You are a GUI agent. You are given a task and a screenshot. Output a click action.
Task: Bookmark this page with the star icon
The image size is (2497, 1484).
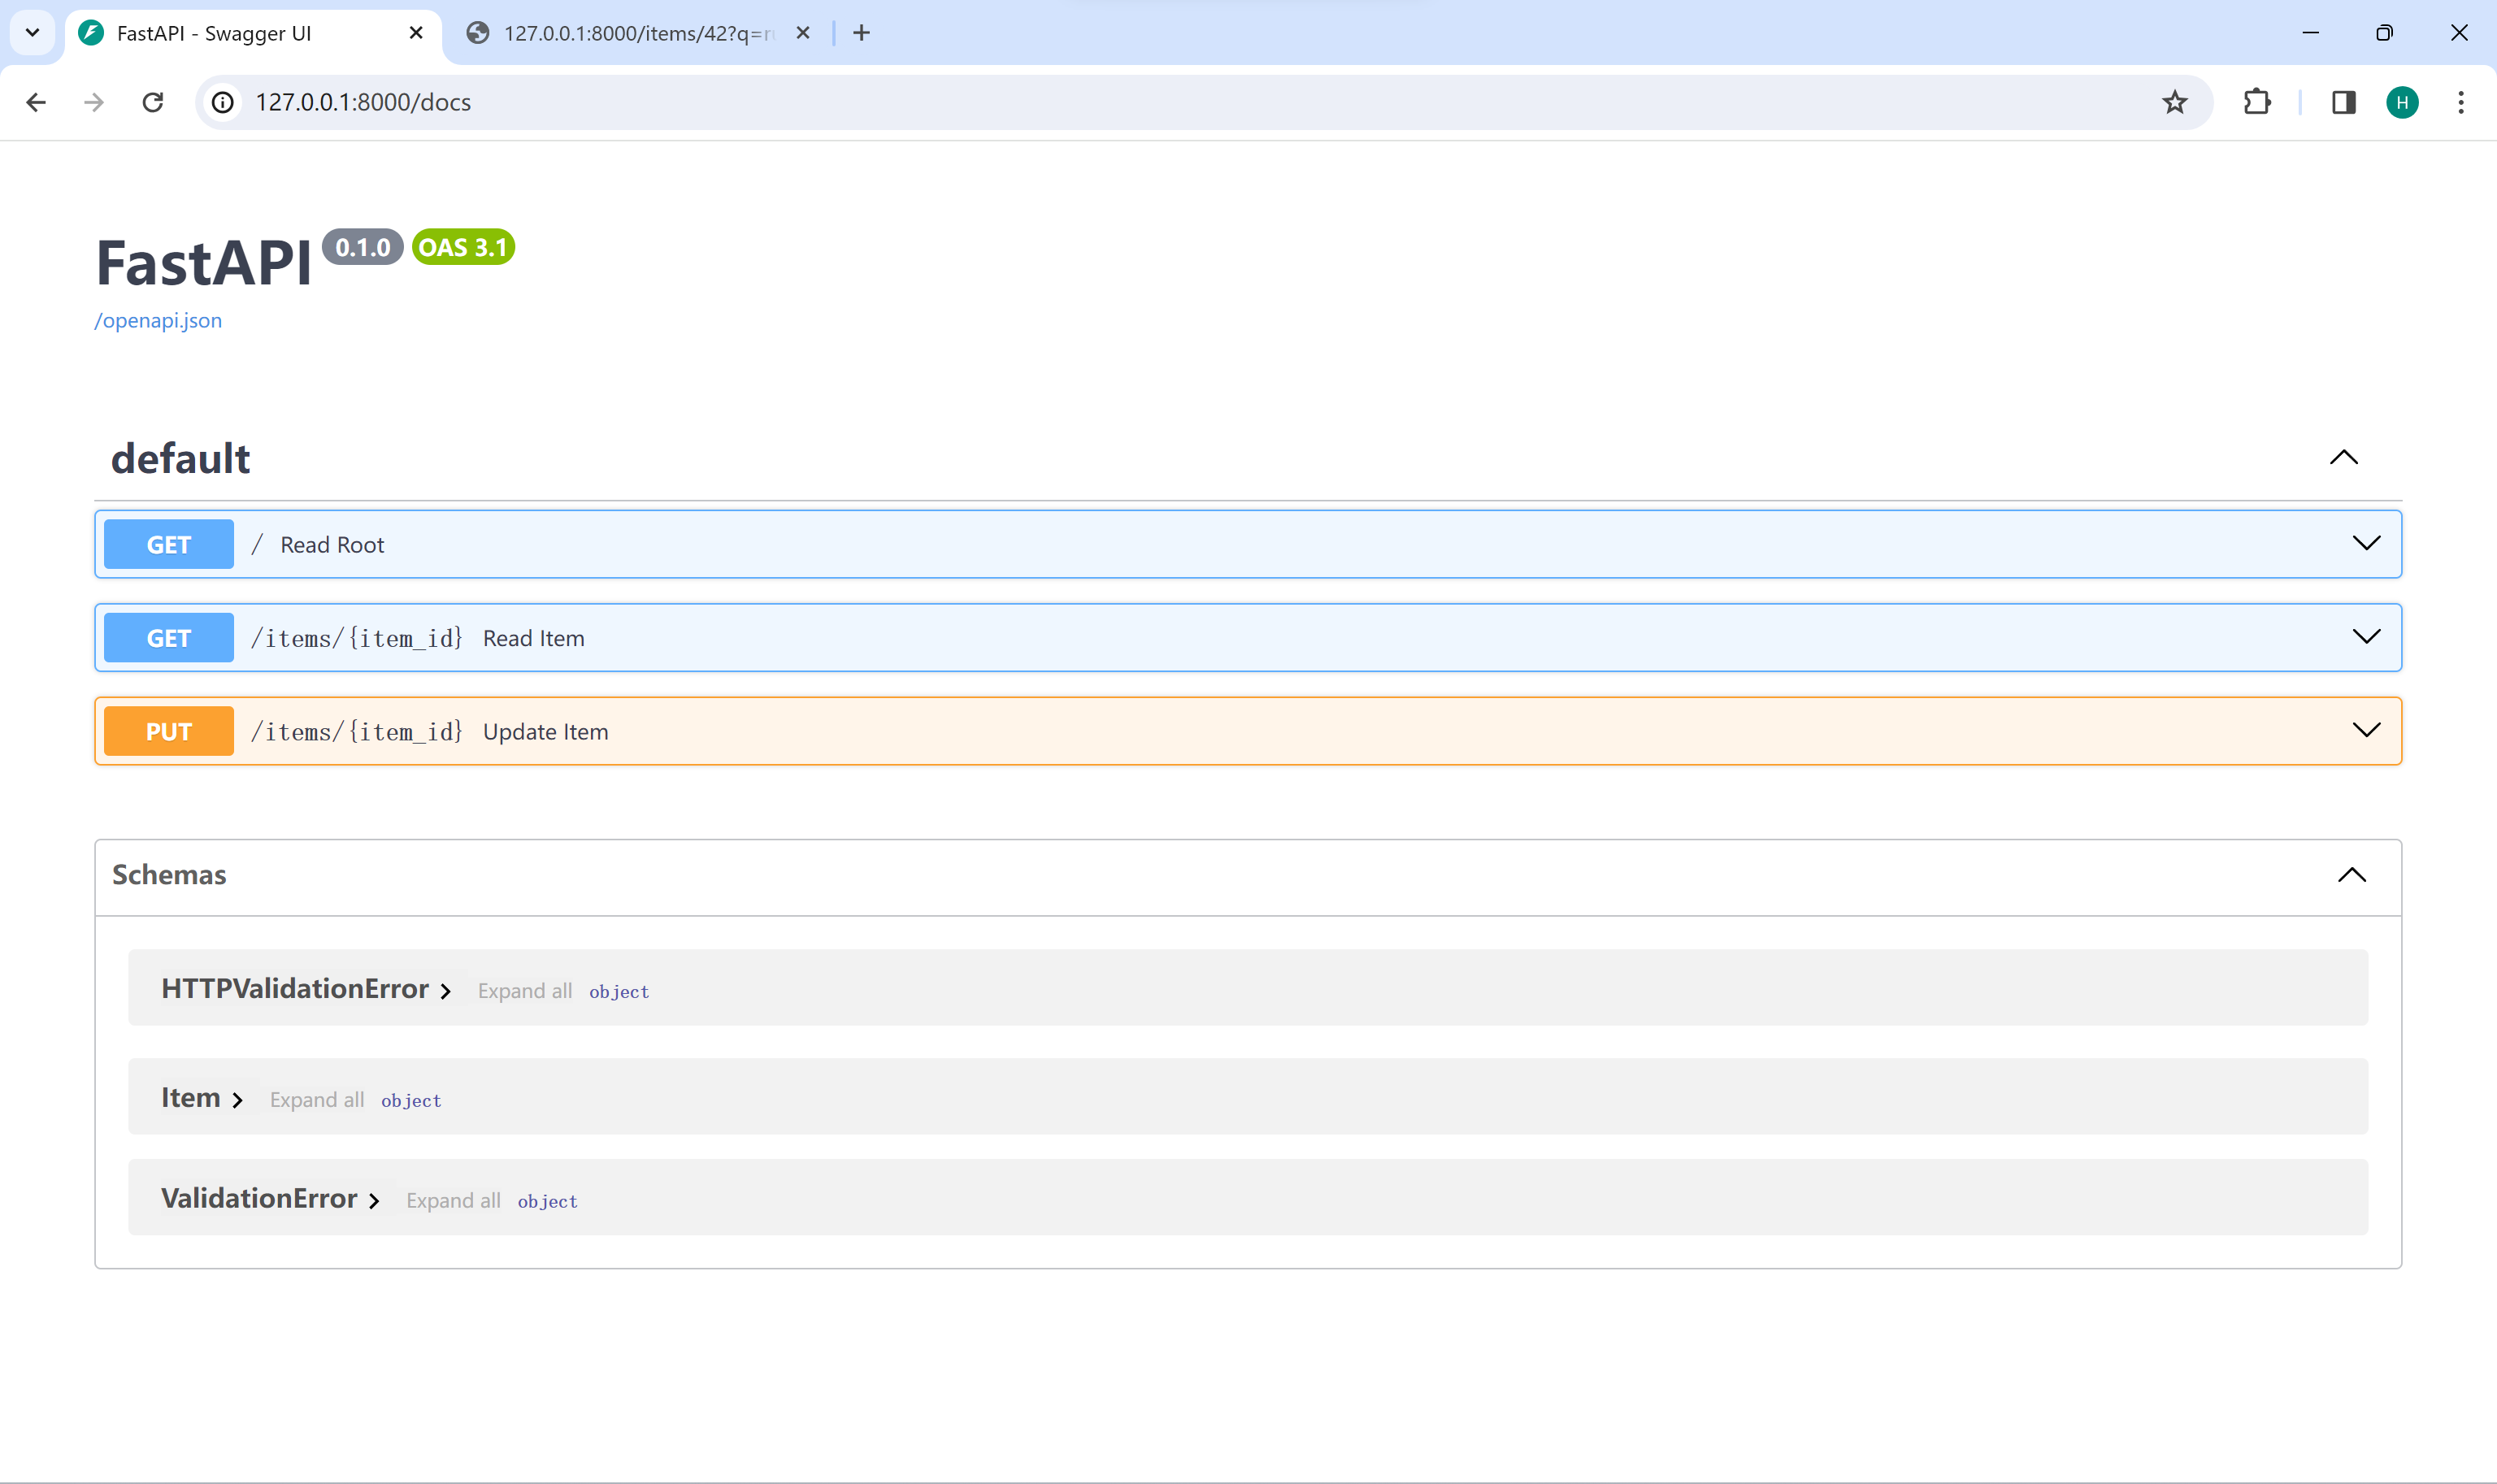[x=2174, y=102]
